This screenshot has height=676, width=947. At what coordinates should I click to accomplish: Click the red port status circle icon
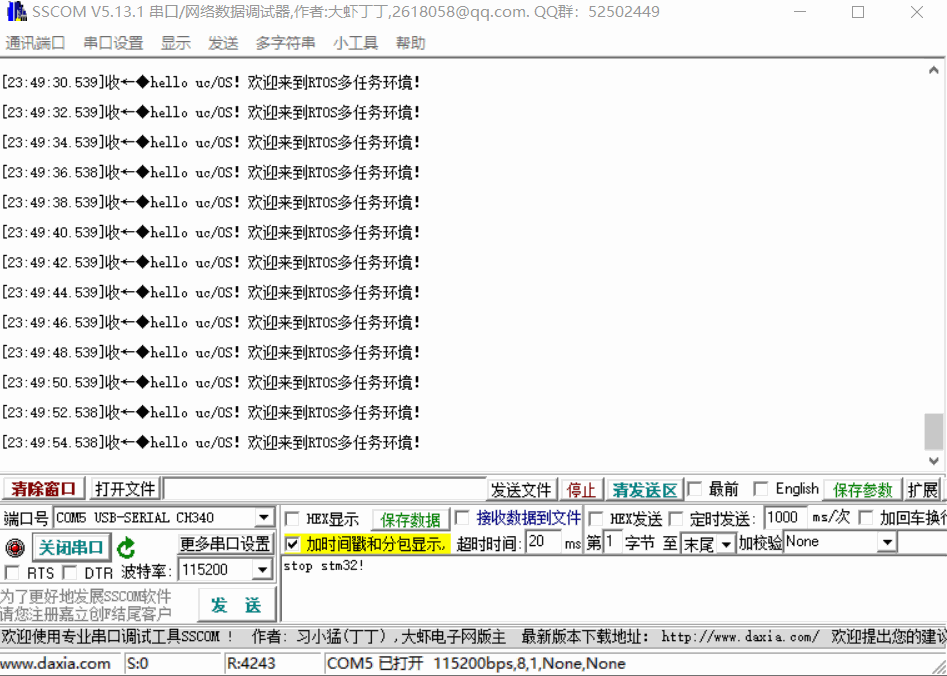tap(14, 547)
